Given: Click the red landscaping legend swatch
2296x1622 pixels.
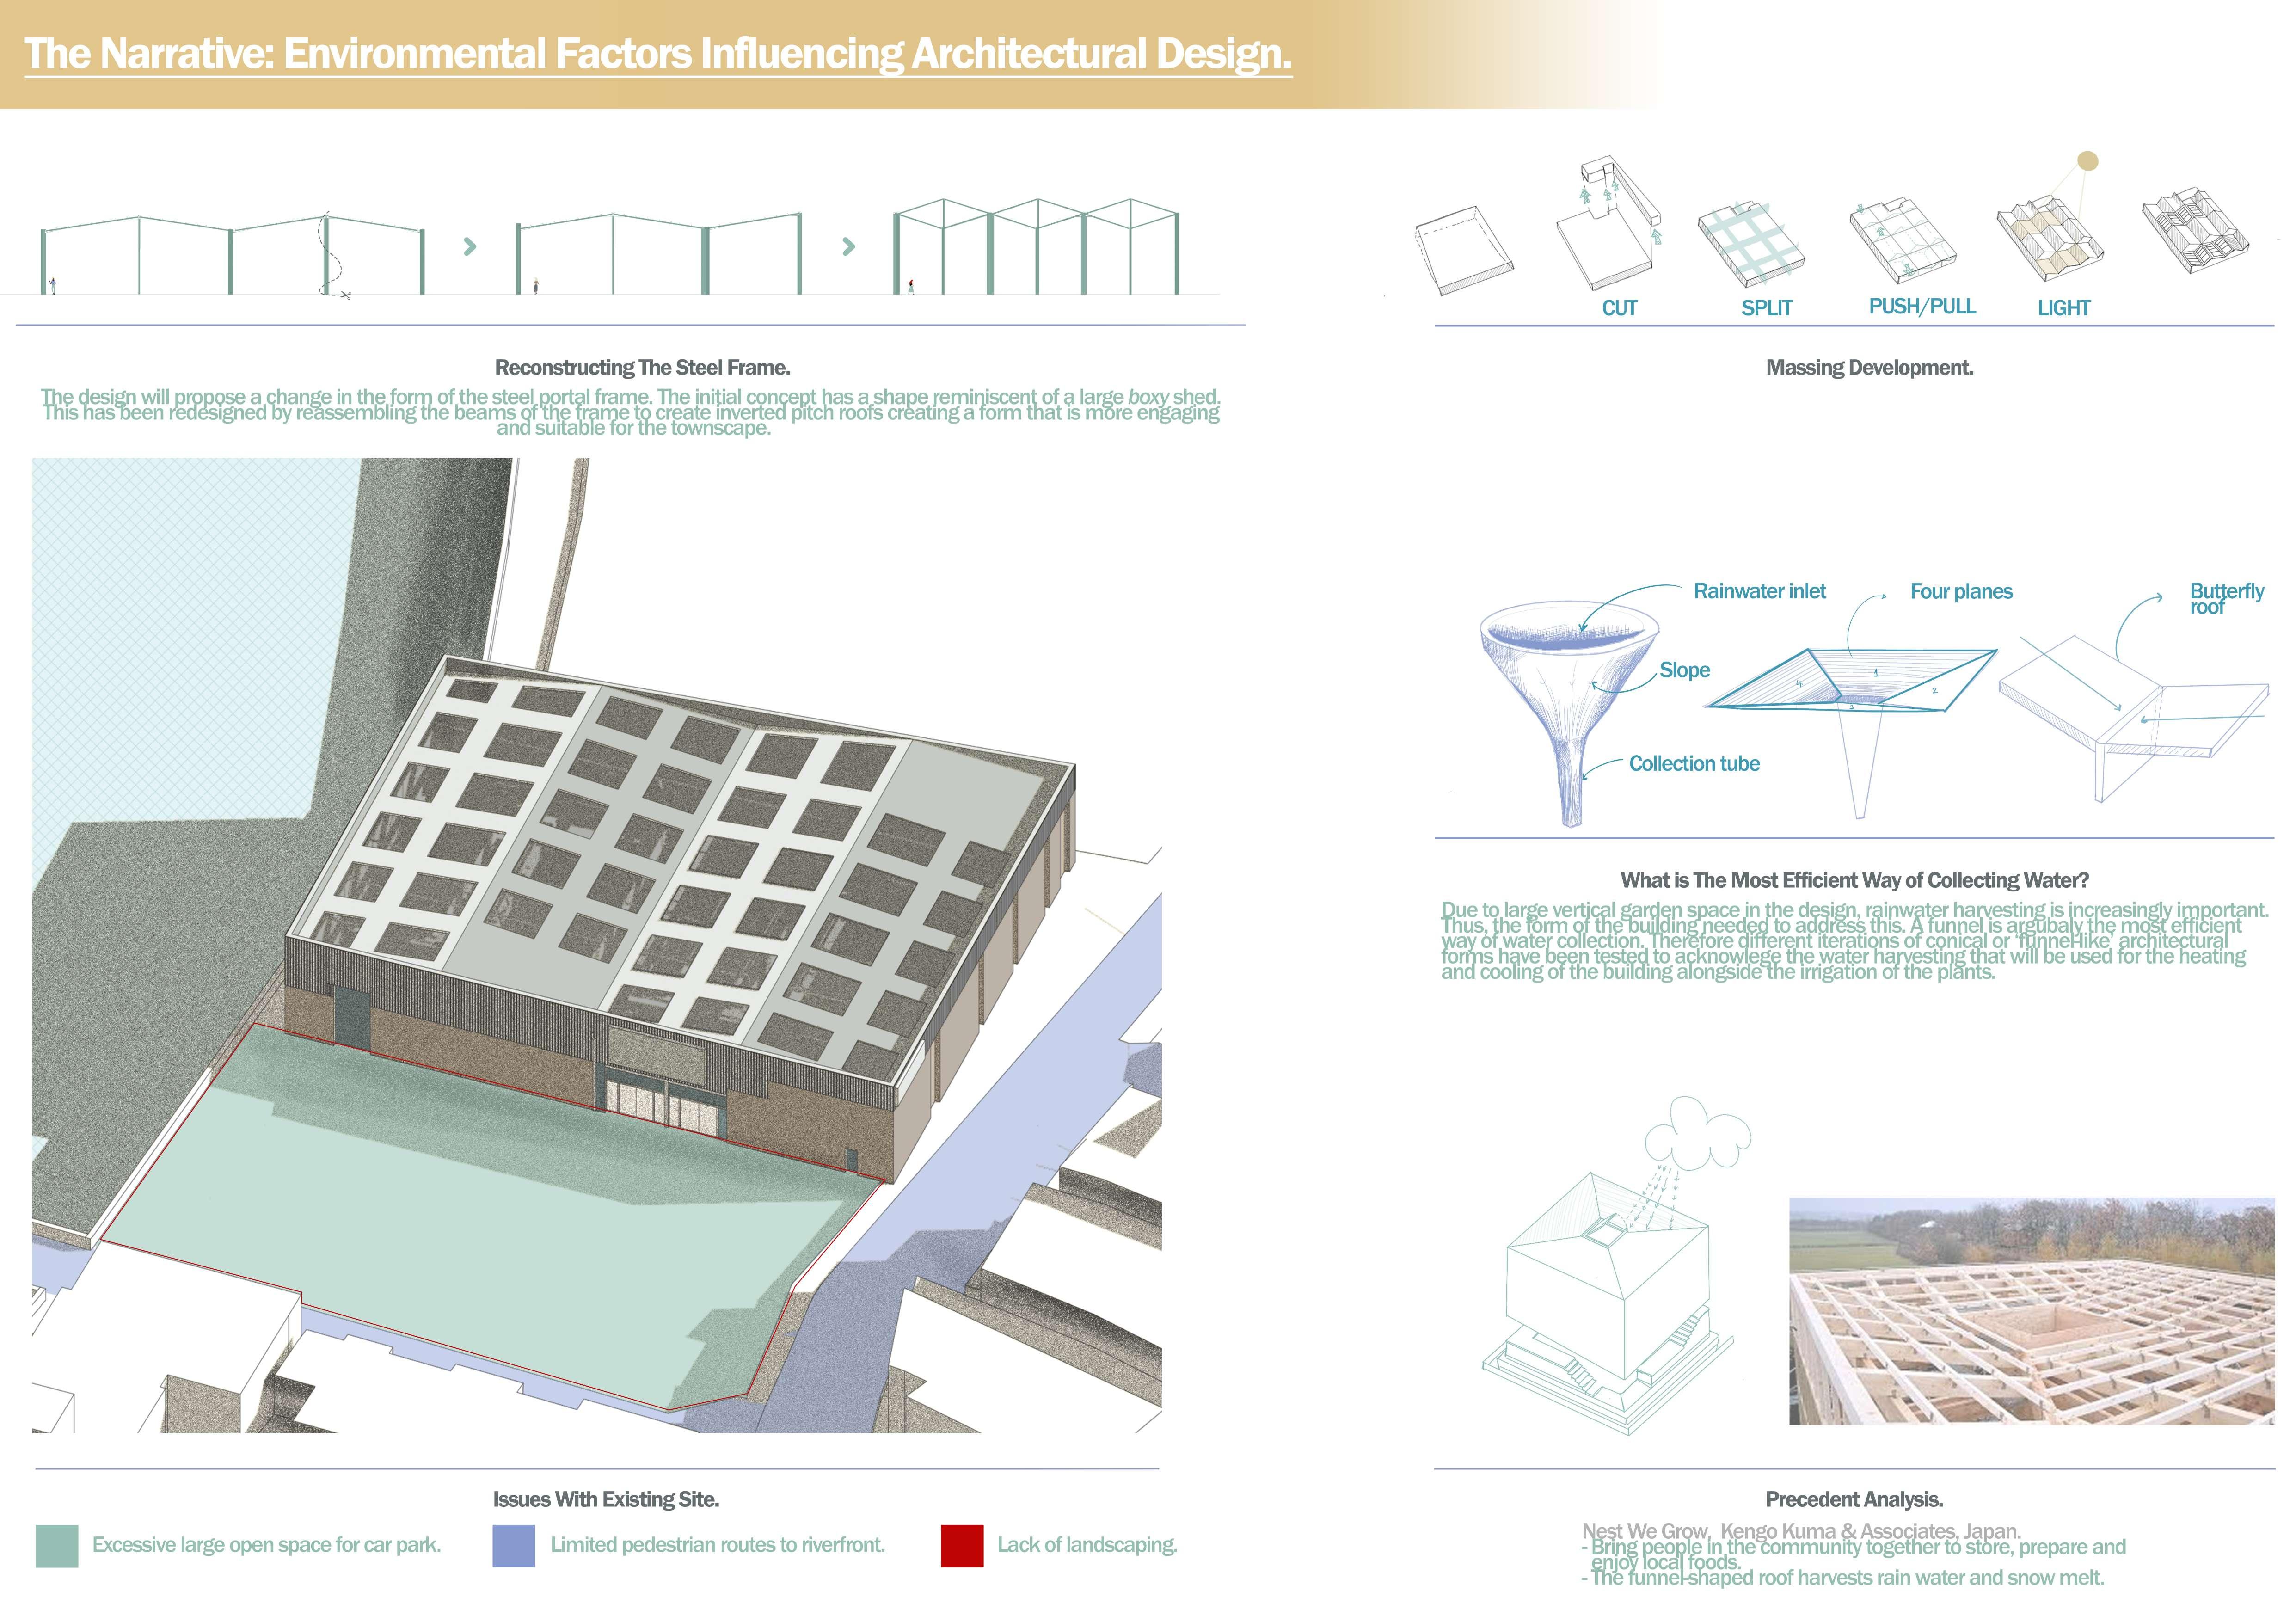Looking at the screenshot, I should (962, 1546).
